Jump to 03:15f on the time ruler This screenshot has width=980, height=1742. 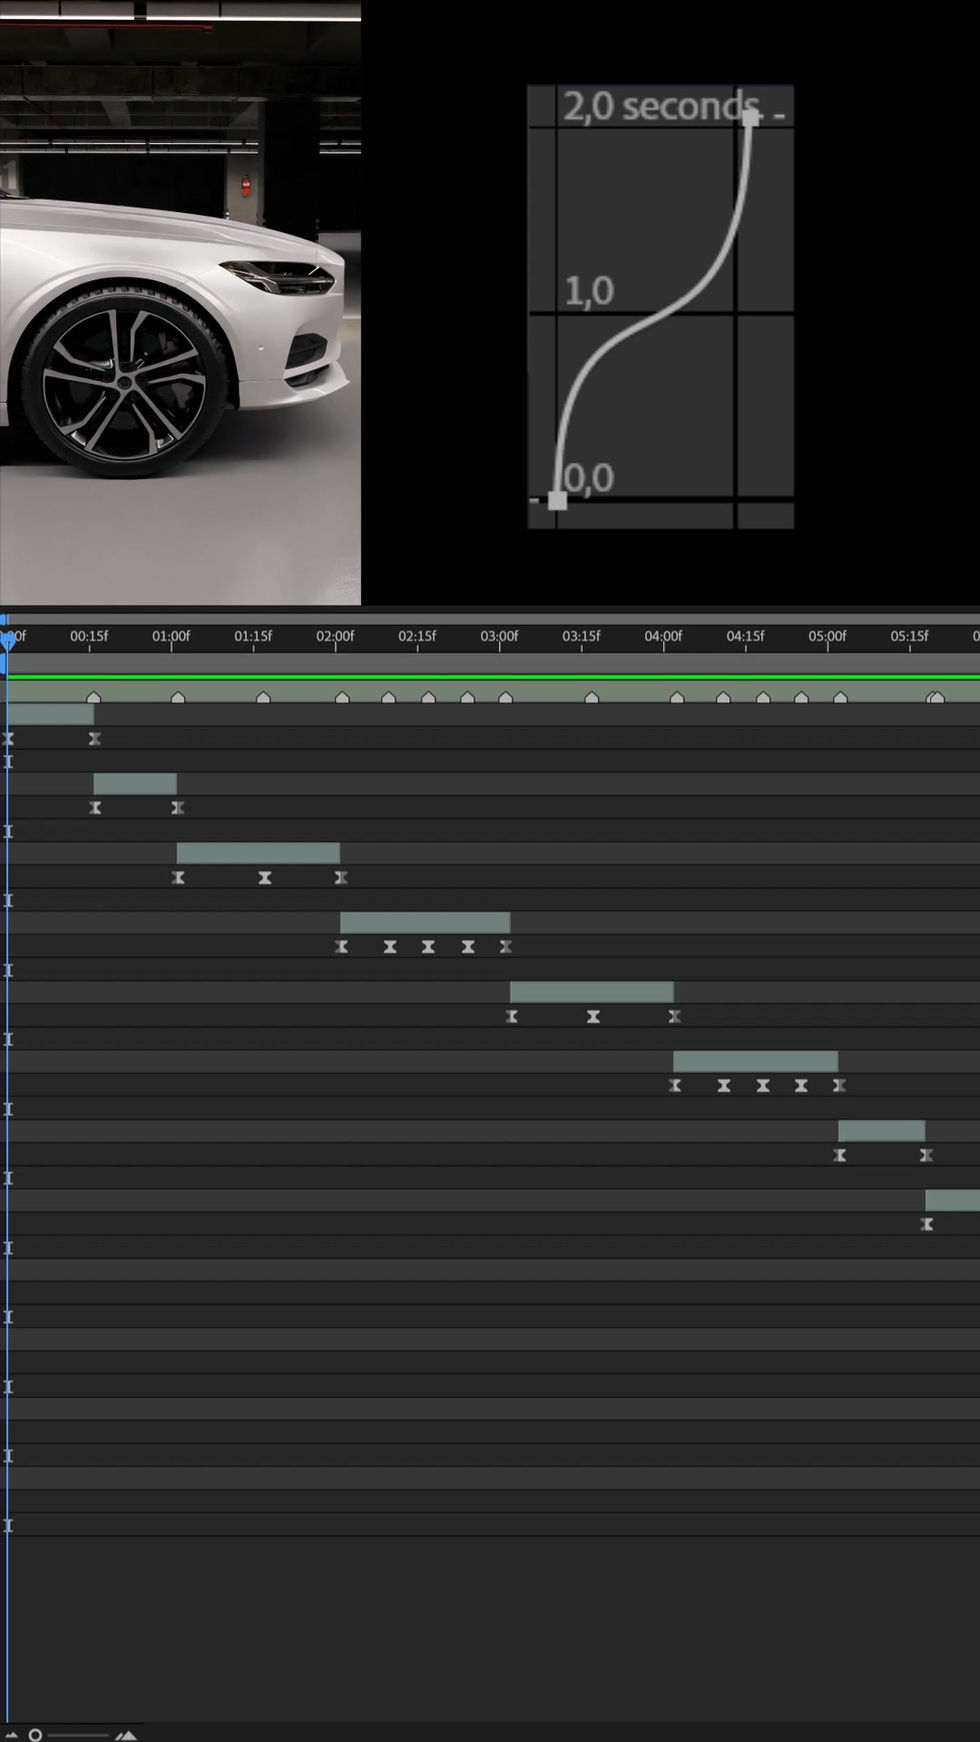tap(581, 636)
